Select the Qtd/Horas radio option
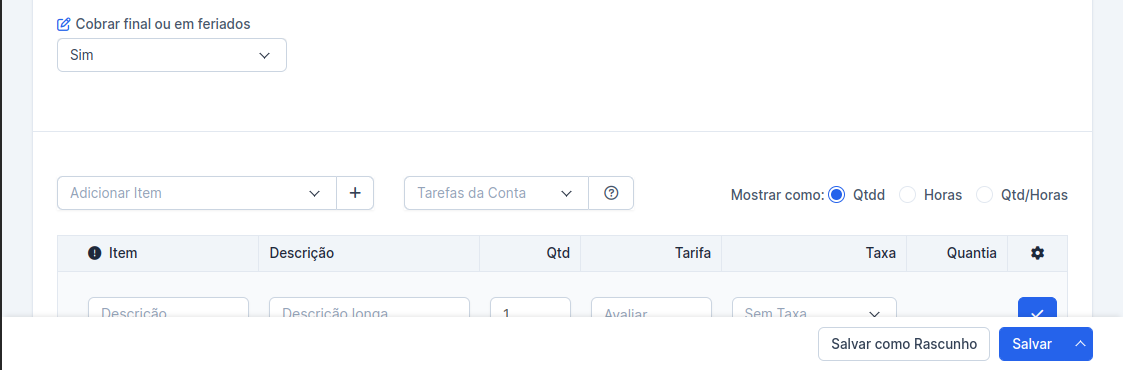1123x370 pixels. click(x=985, y=195)
